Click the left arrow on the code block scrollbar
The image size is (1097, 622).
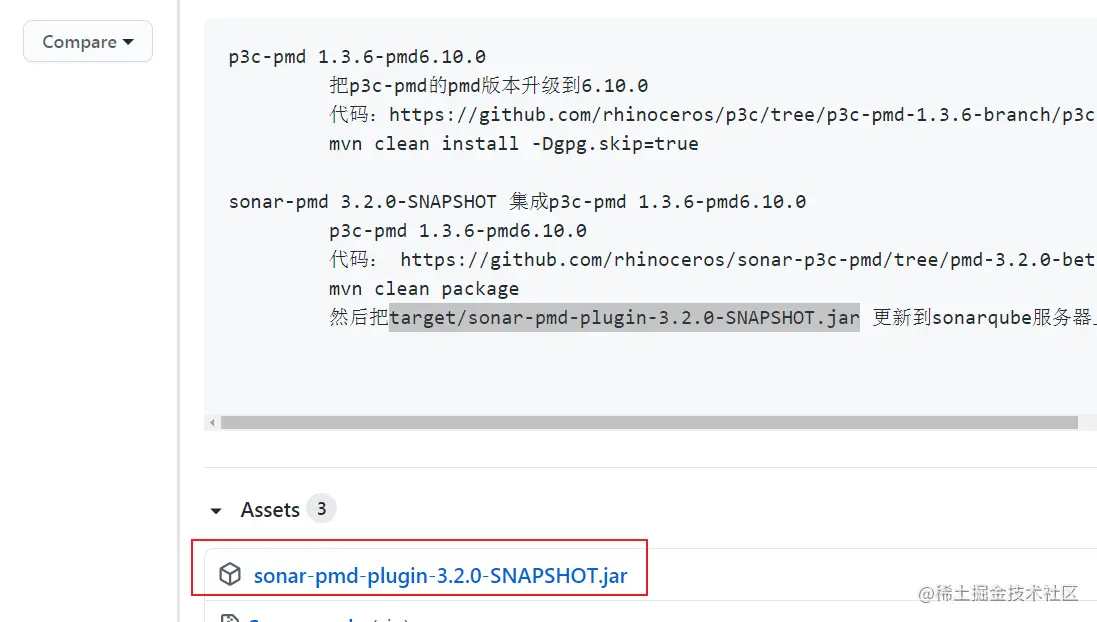210,422
